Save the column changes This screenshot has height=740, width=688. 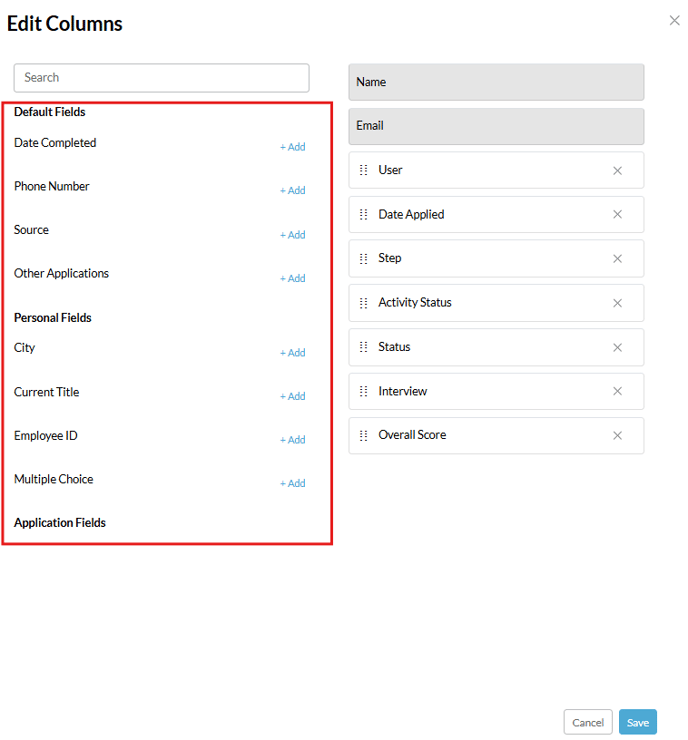click(x=638, y=722)
